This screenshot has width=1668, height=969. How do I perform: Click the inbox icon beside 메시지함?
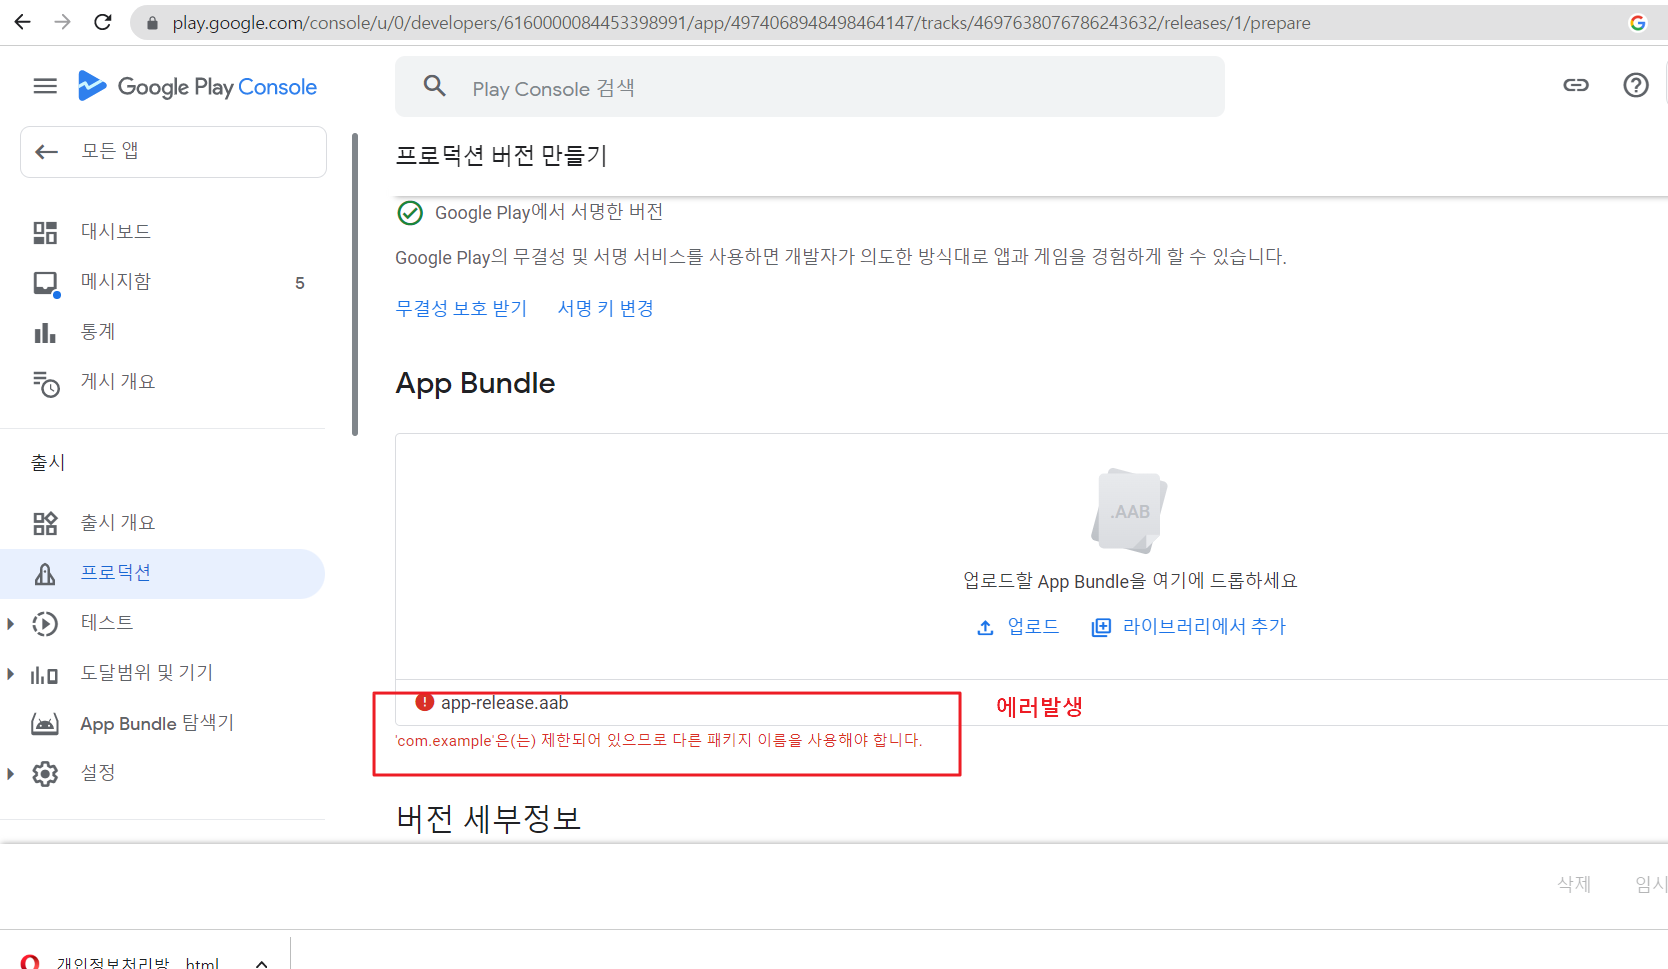coord(46,283)
